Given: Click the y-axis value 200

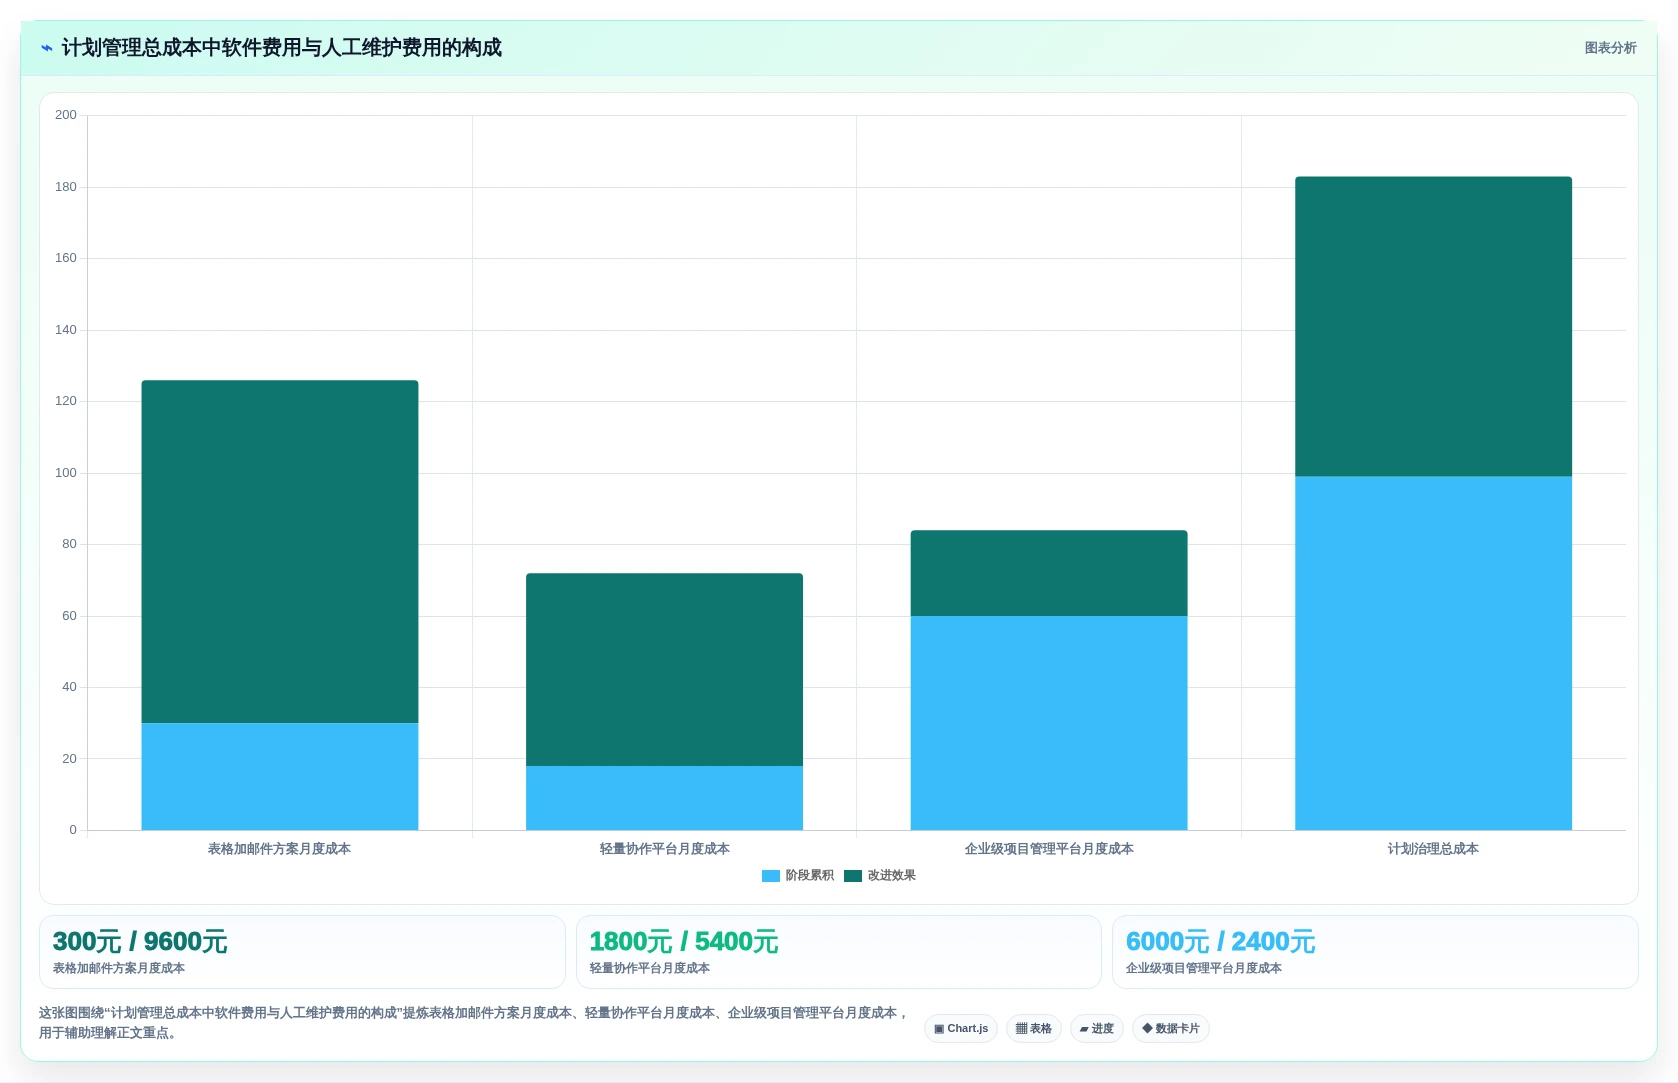Looking at the screenshot, I should pos(66,115).
